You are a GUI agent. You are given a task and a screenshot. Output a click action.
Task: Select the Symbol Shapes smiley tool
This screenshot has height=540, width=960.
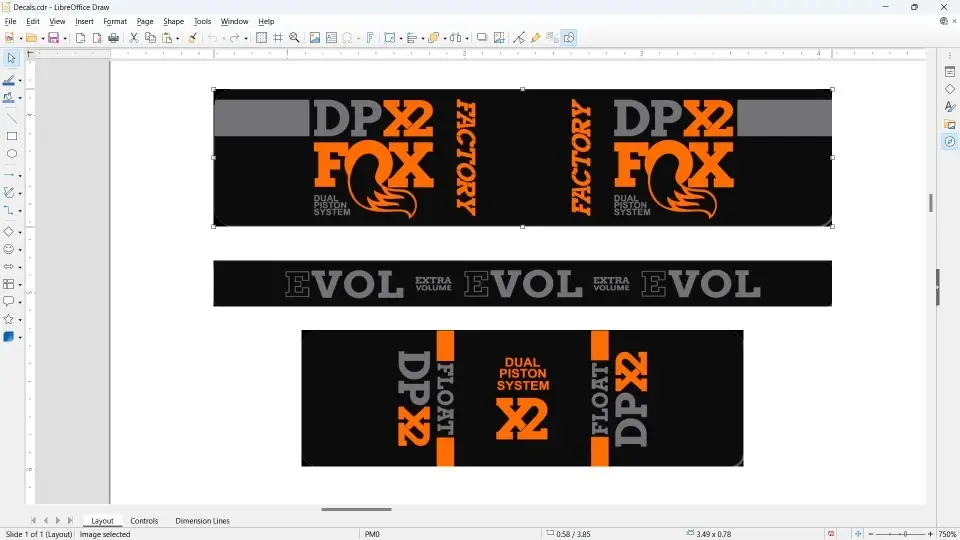(9, 249)
